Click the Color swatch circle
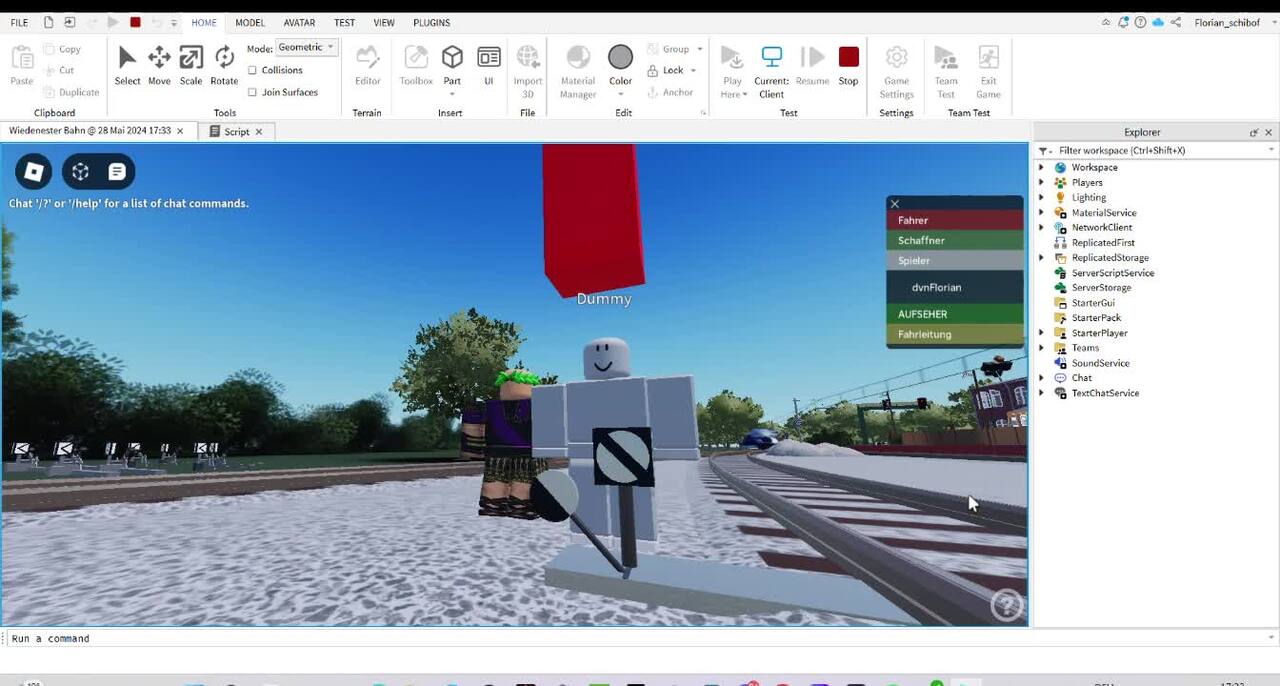The height and width of the screenshot is (686, 1280). (x=621, y=57)
